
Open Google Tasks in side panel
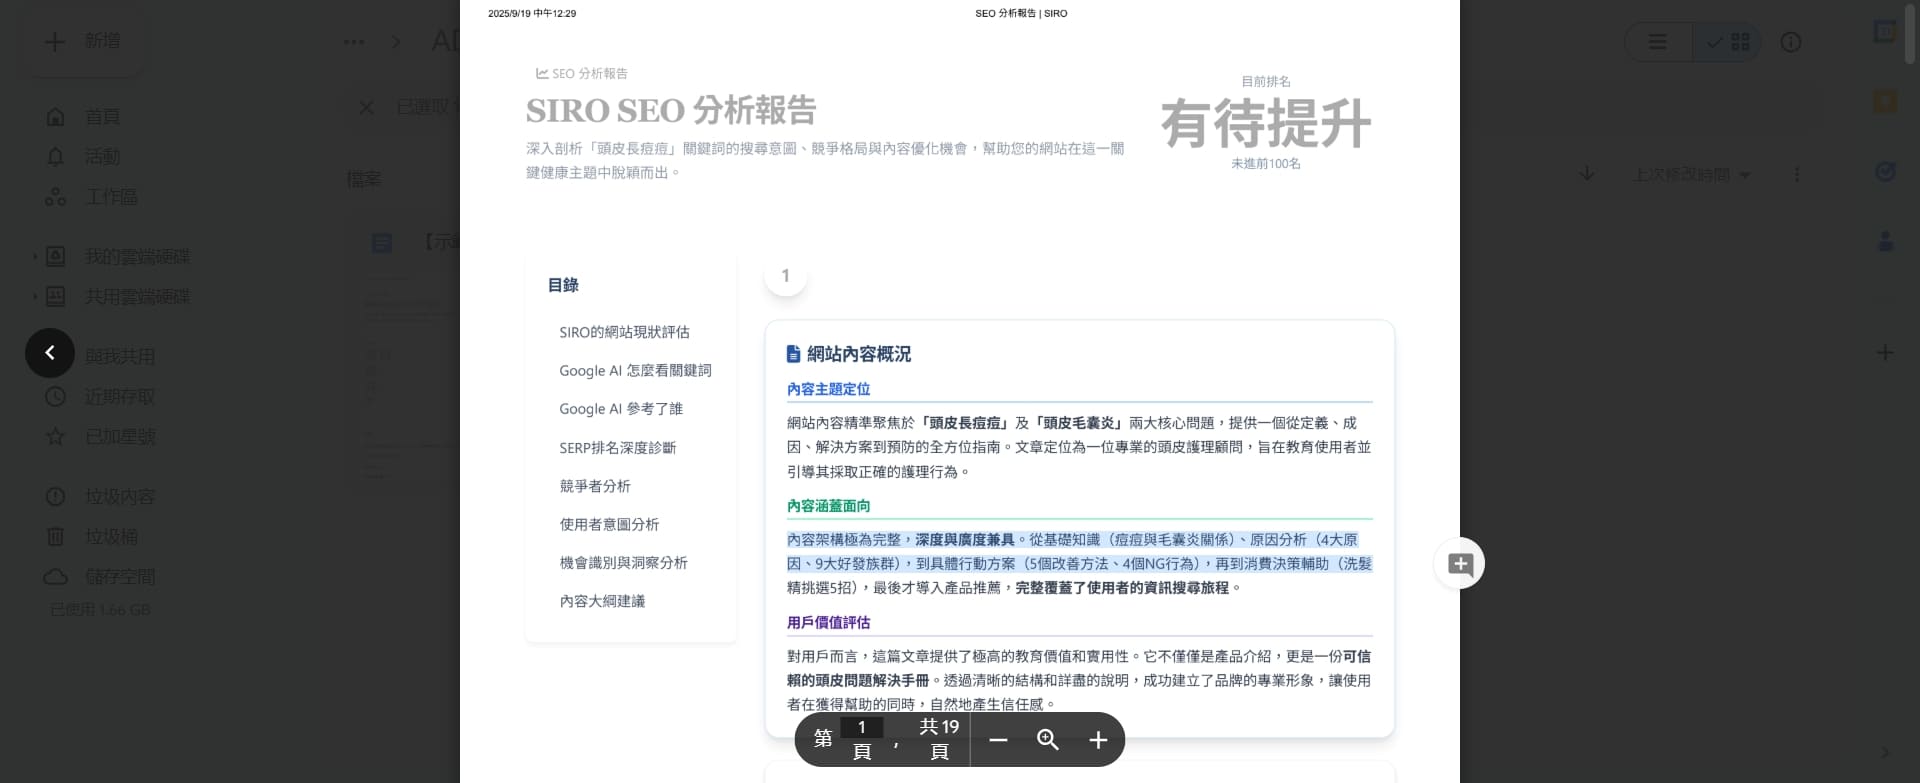[x=1885, y=172]
